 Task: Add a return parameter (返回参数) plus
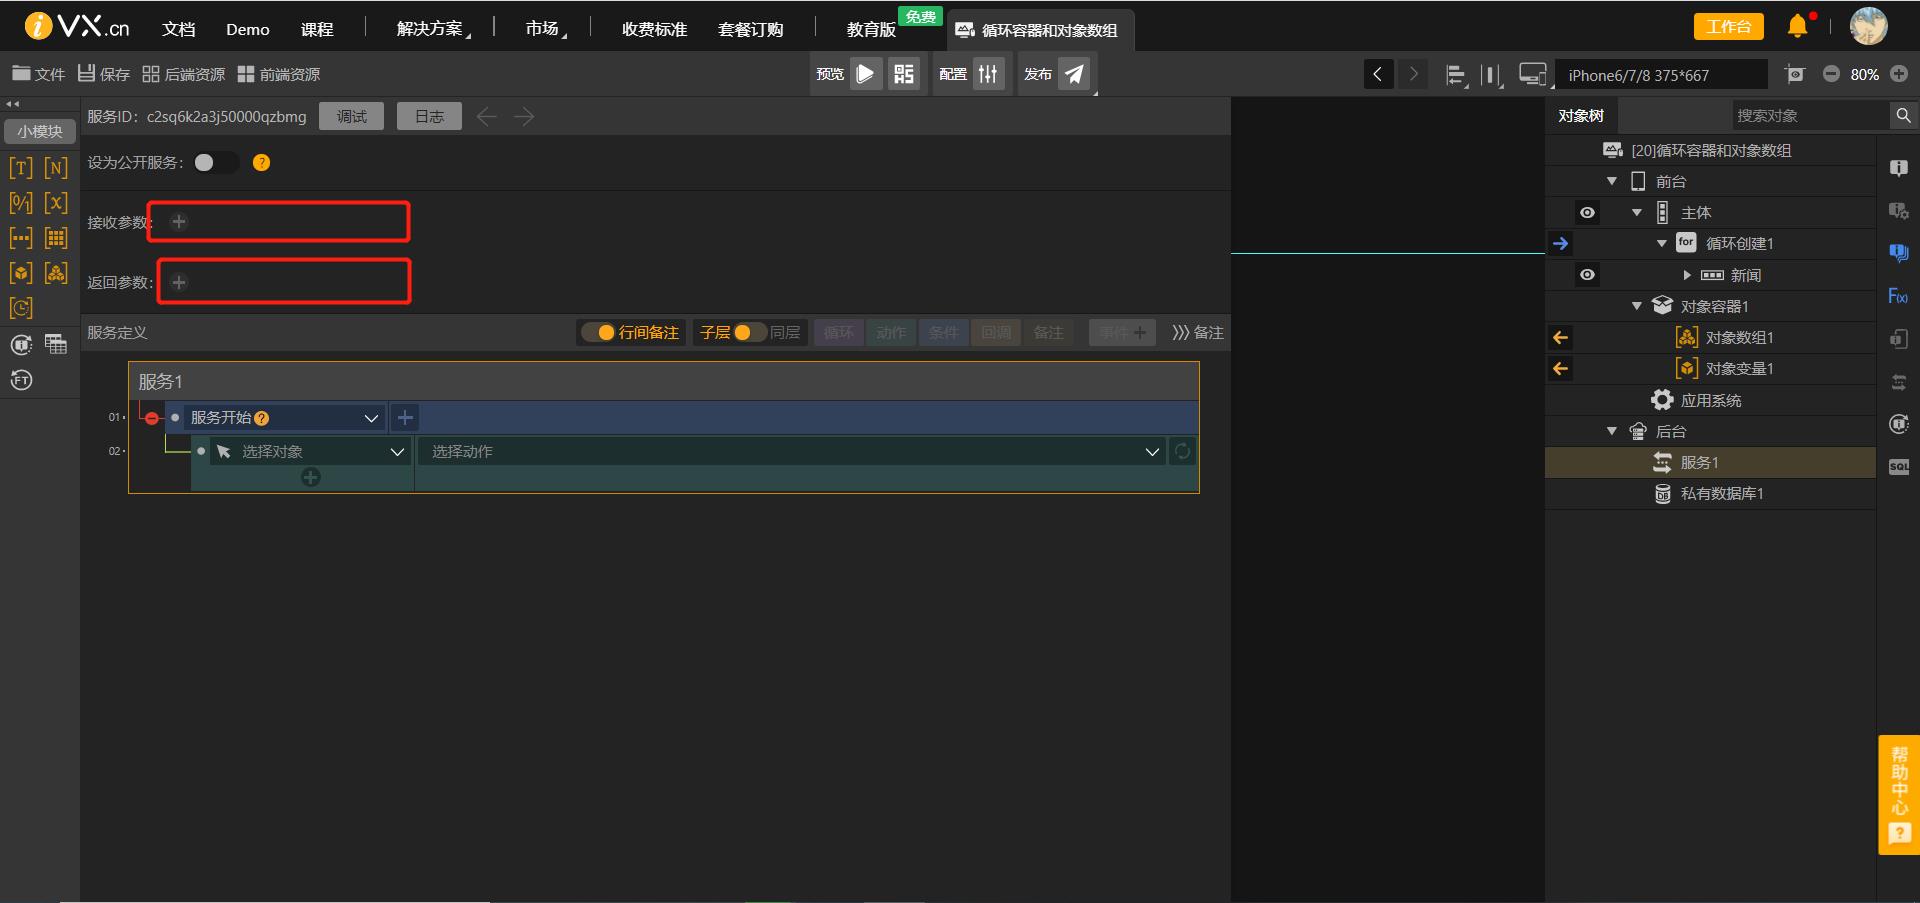179,283
